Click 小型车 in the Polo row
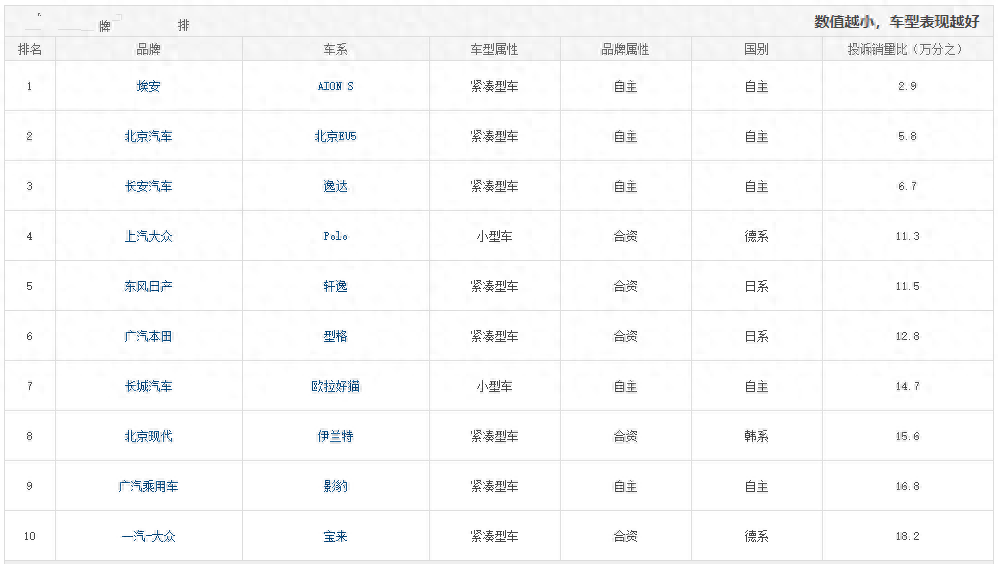This screenshot has height=564, width=998. pos(495,236)
